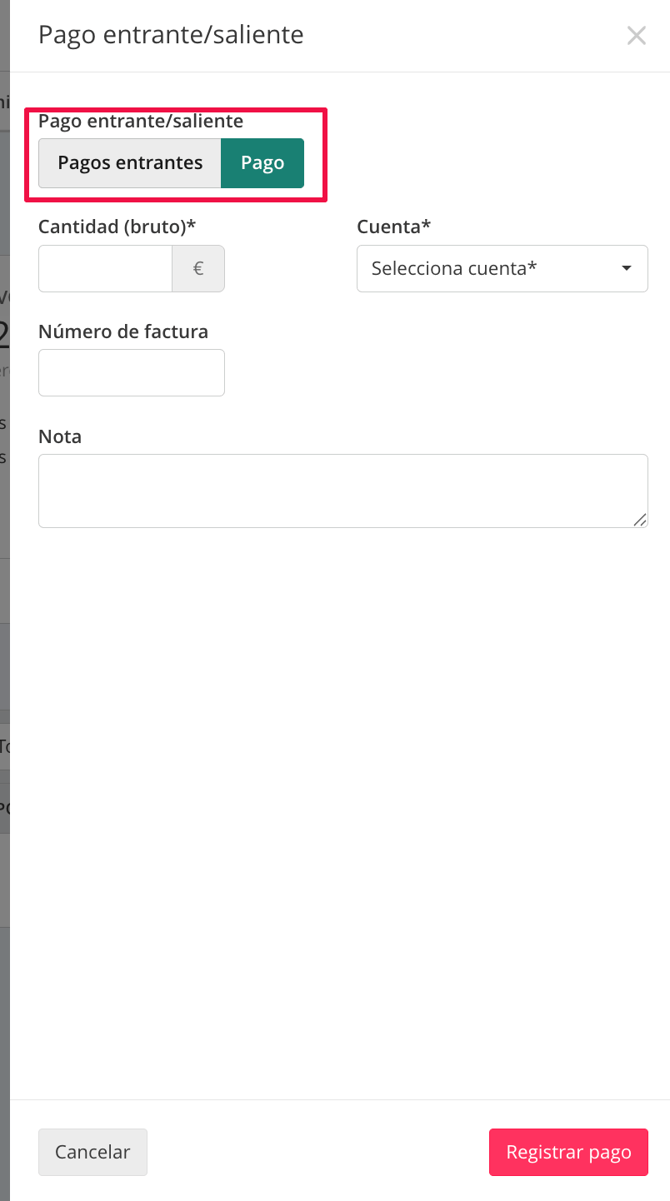
Task: Click the "Nota" field label
Action: (x=60, y=437)
